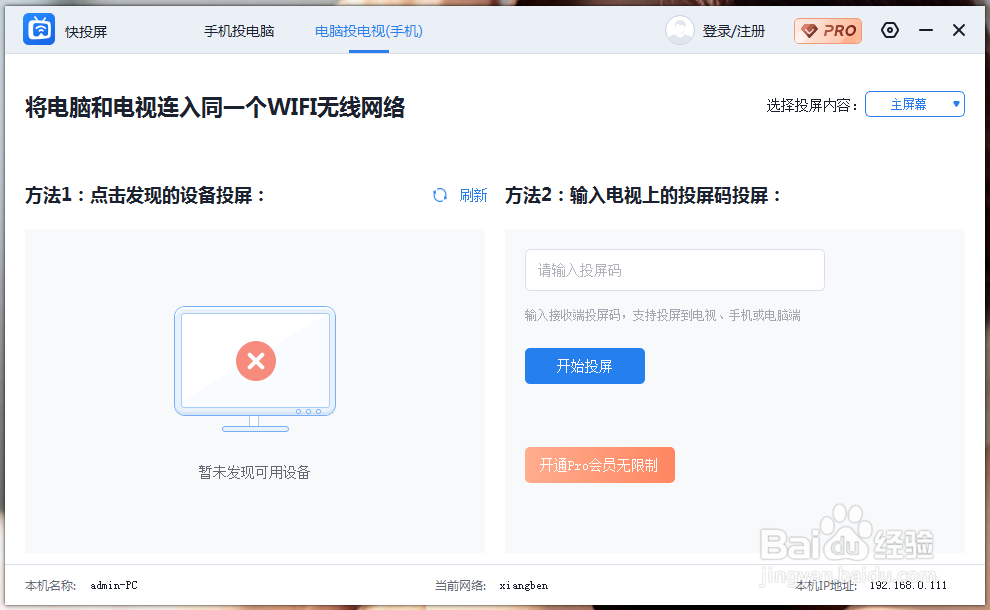
Task: Click the xiangben network name
Action: (x=524, y=585)
